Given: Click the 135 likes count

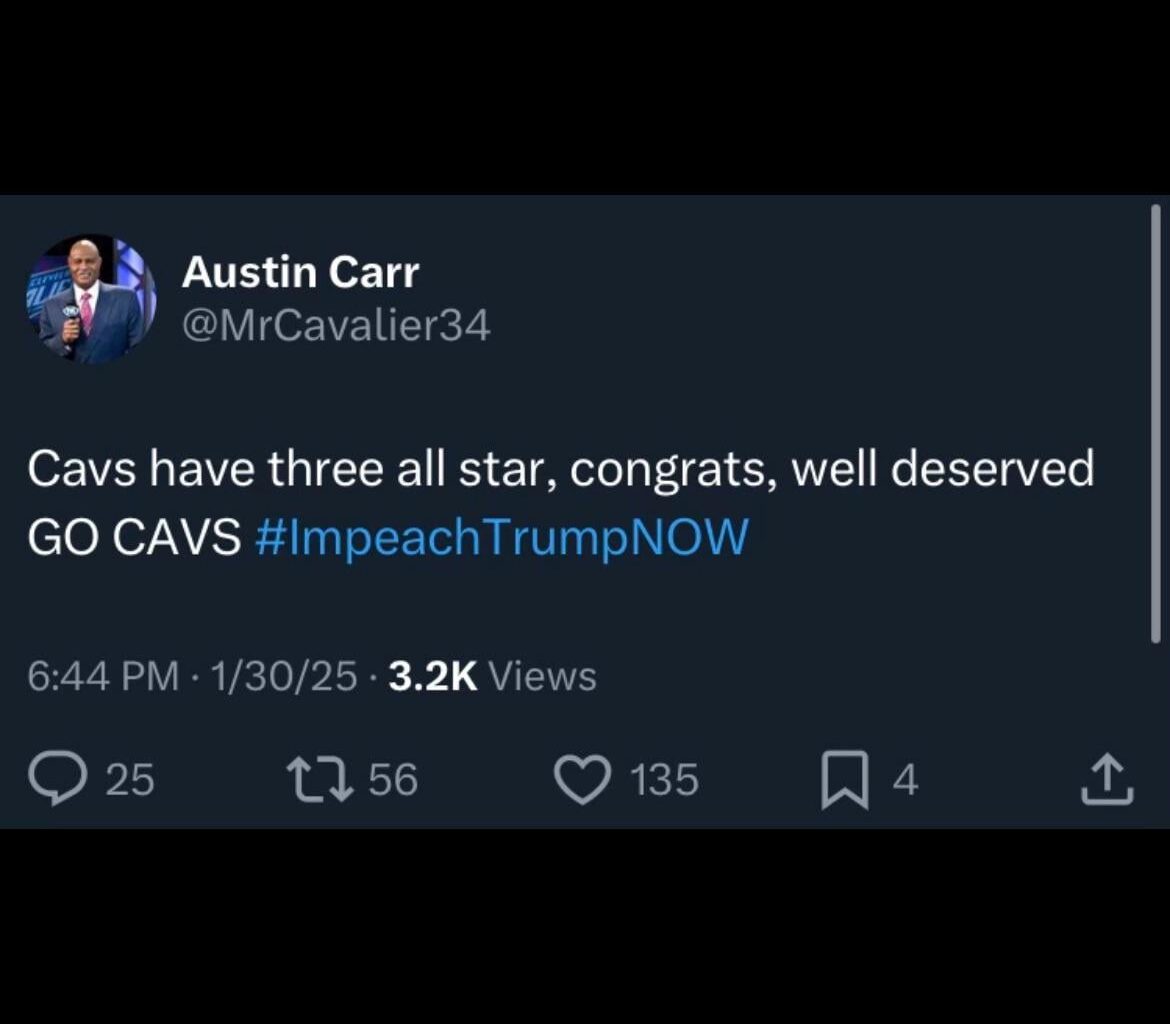Looking at the screenshot, I should click(x=664, y=779).
